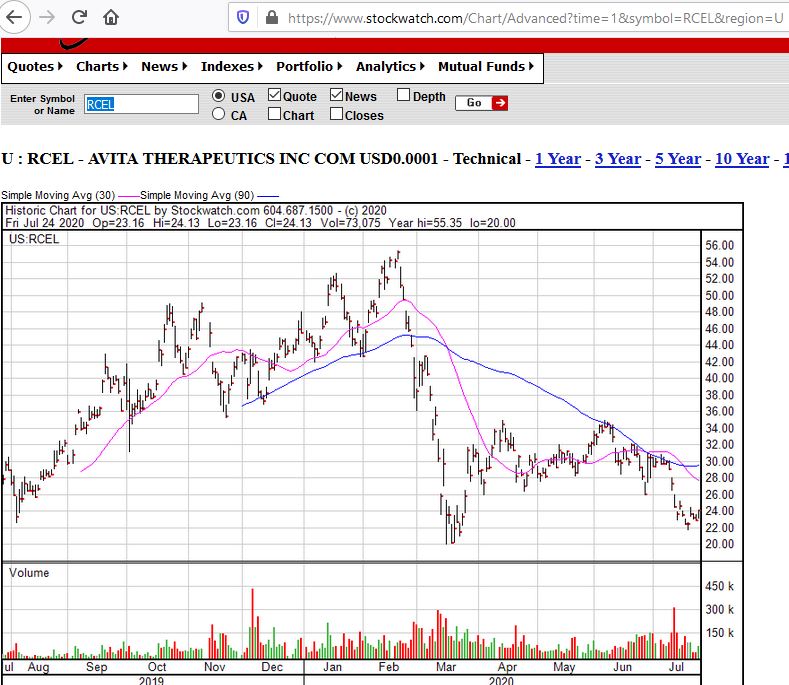View site security padlock info
Image resolution: width=789 pixels, height=685 pixels.
point(272,18)
